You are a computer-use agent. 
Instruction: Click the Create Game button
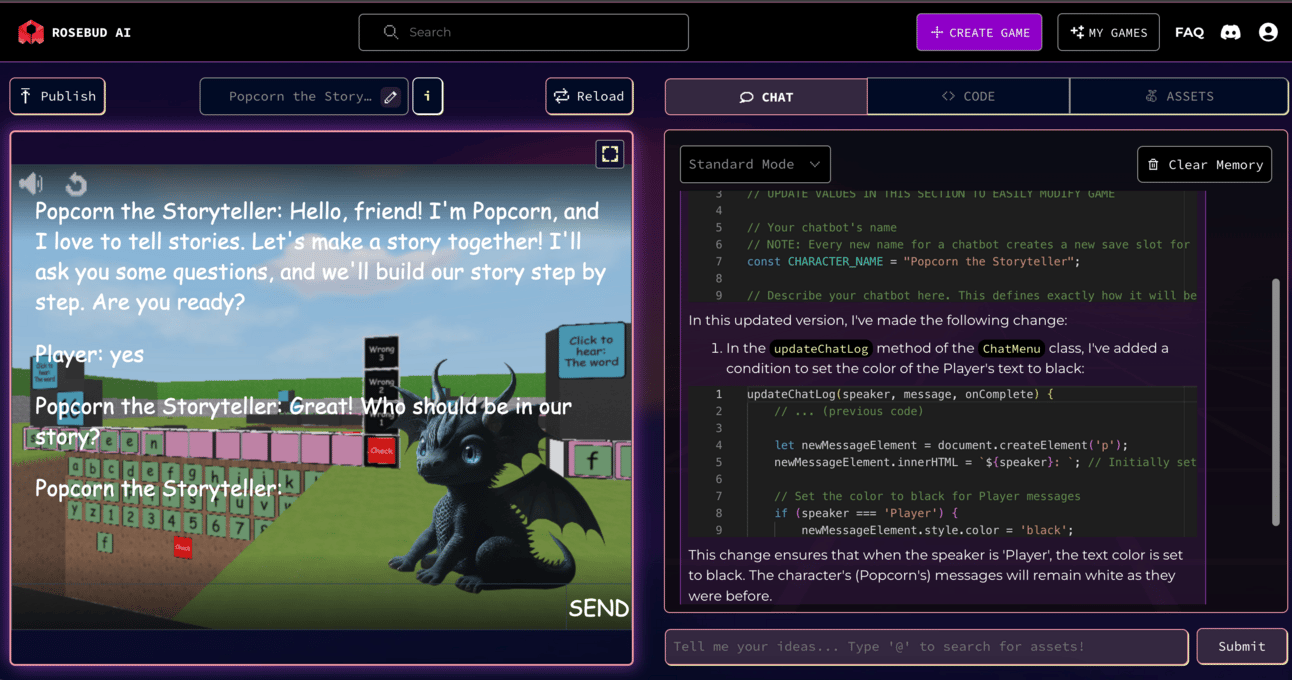(979, 32)
